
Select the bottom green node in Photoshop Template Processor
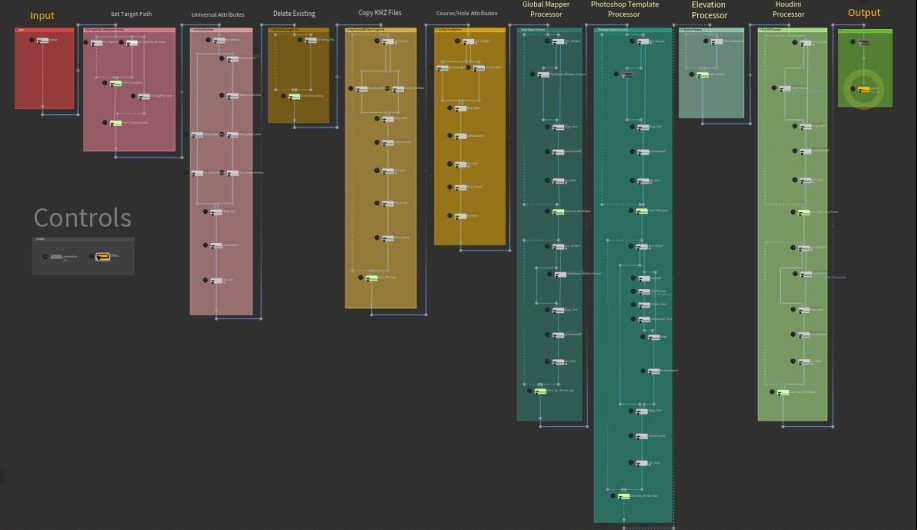(624, 496)
